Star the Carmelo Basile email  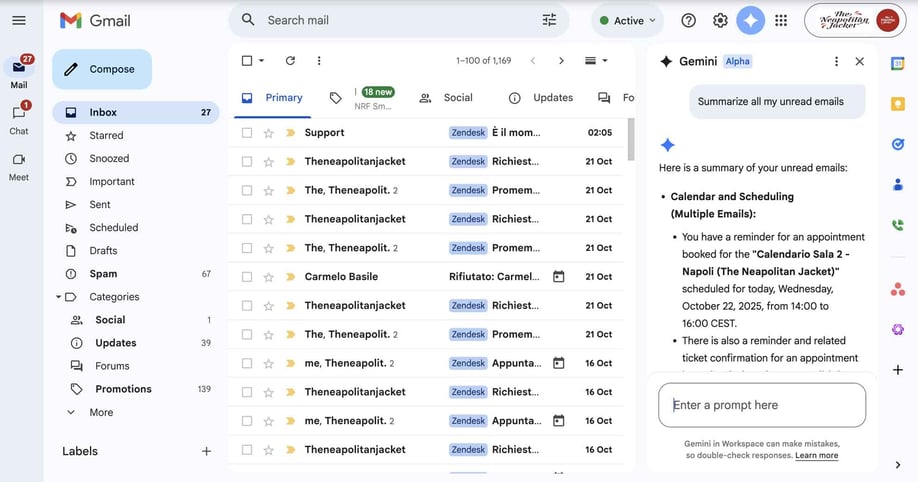point(269,277)
